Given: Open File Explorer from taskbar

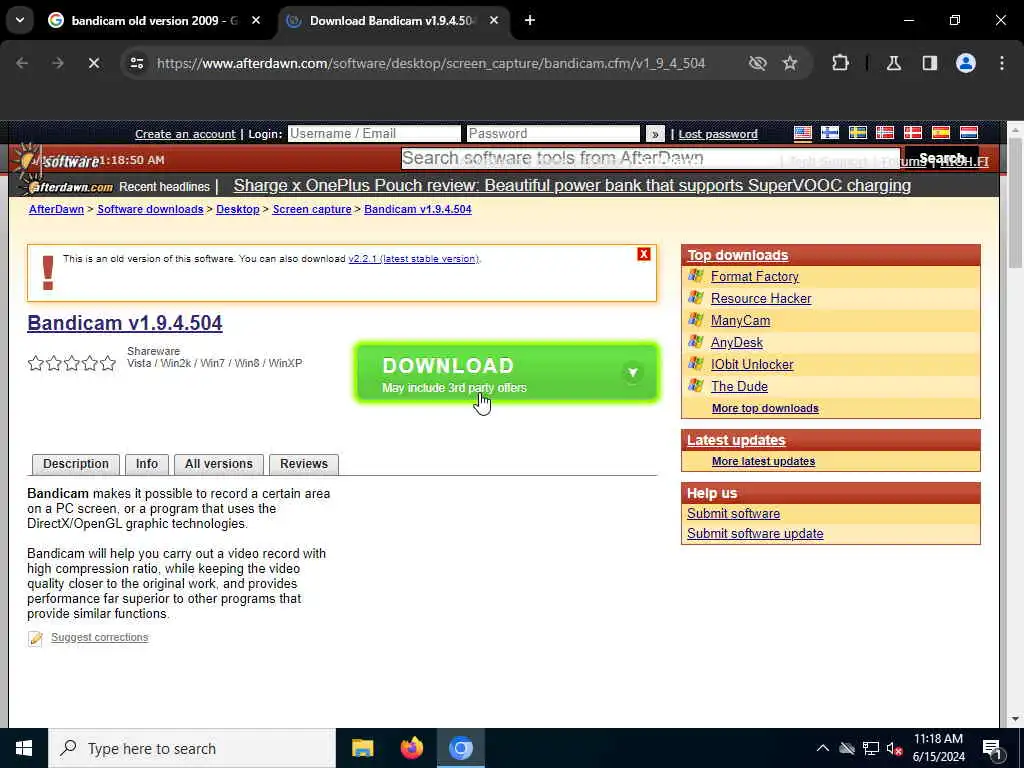Looking at the screenshot, I should point(362,748).
